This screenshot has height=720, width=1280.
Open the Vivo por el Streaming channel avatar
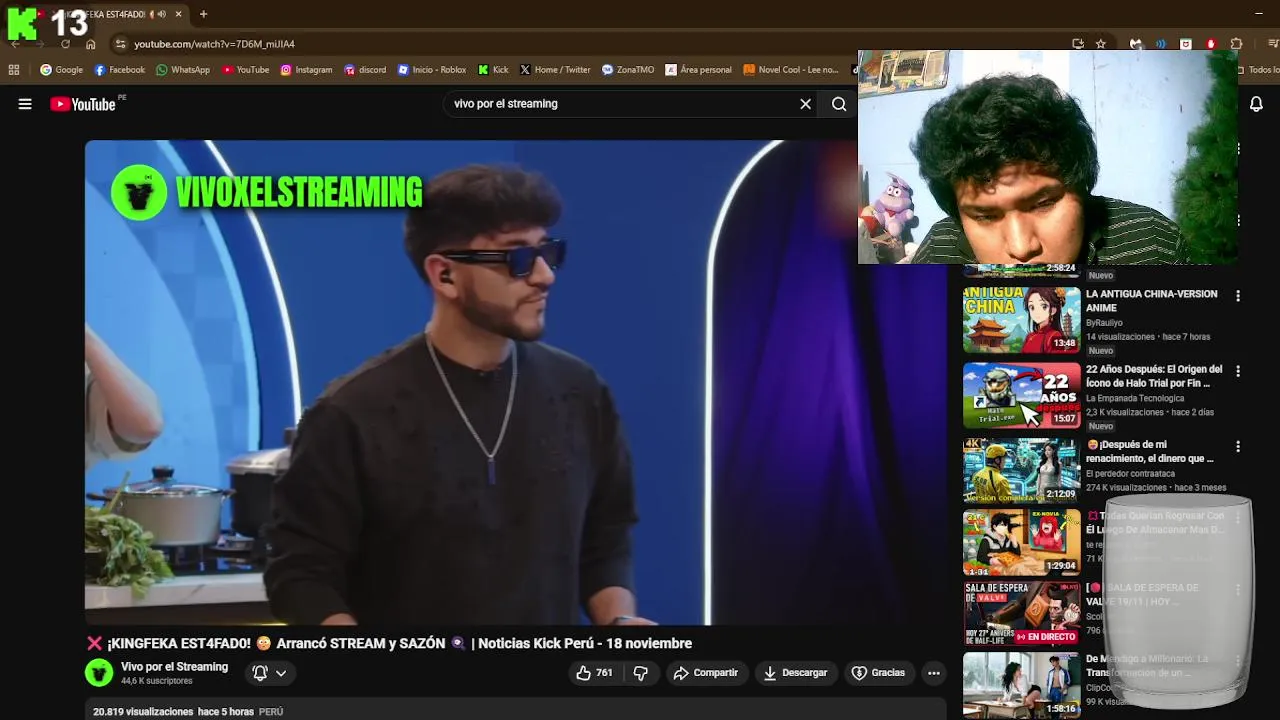[x=99, y=673]
